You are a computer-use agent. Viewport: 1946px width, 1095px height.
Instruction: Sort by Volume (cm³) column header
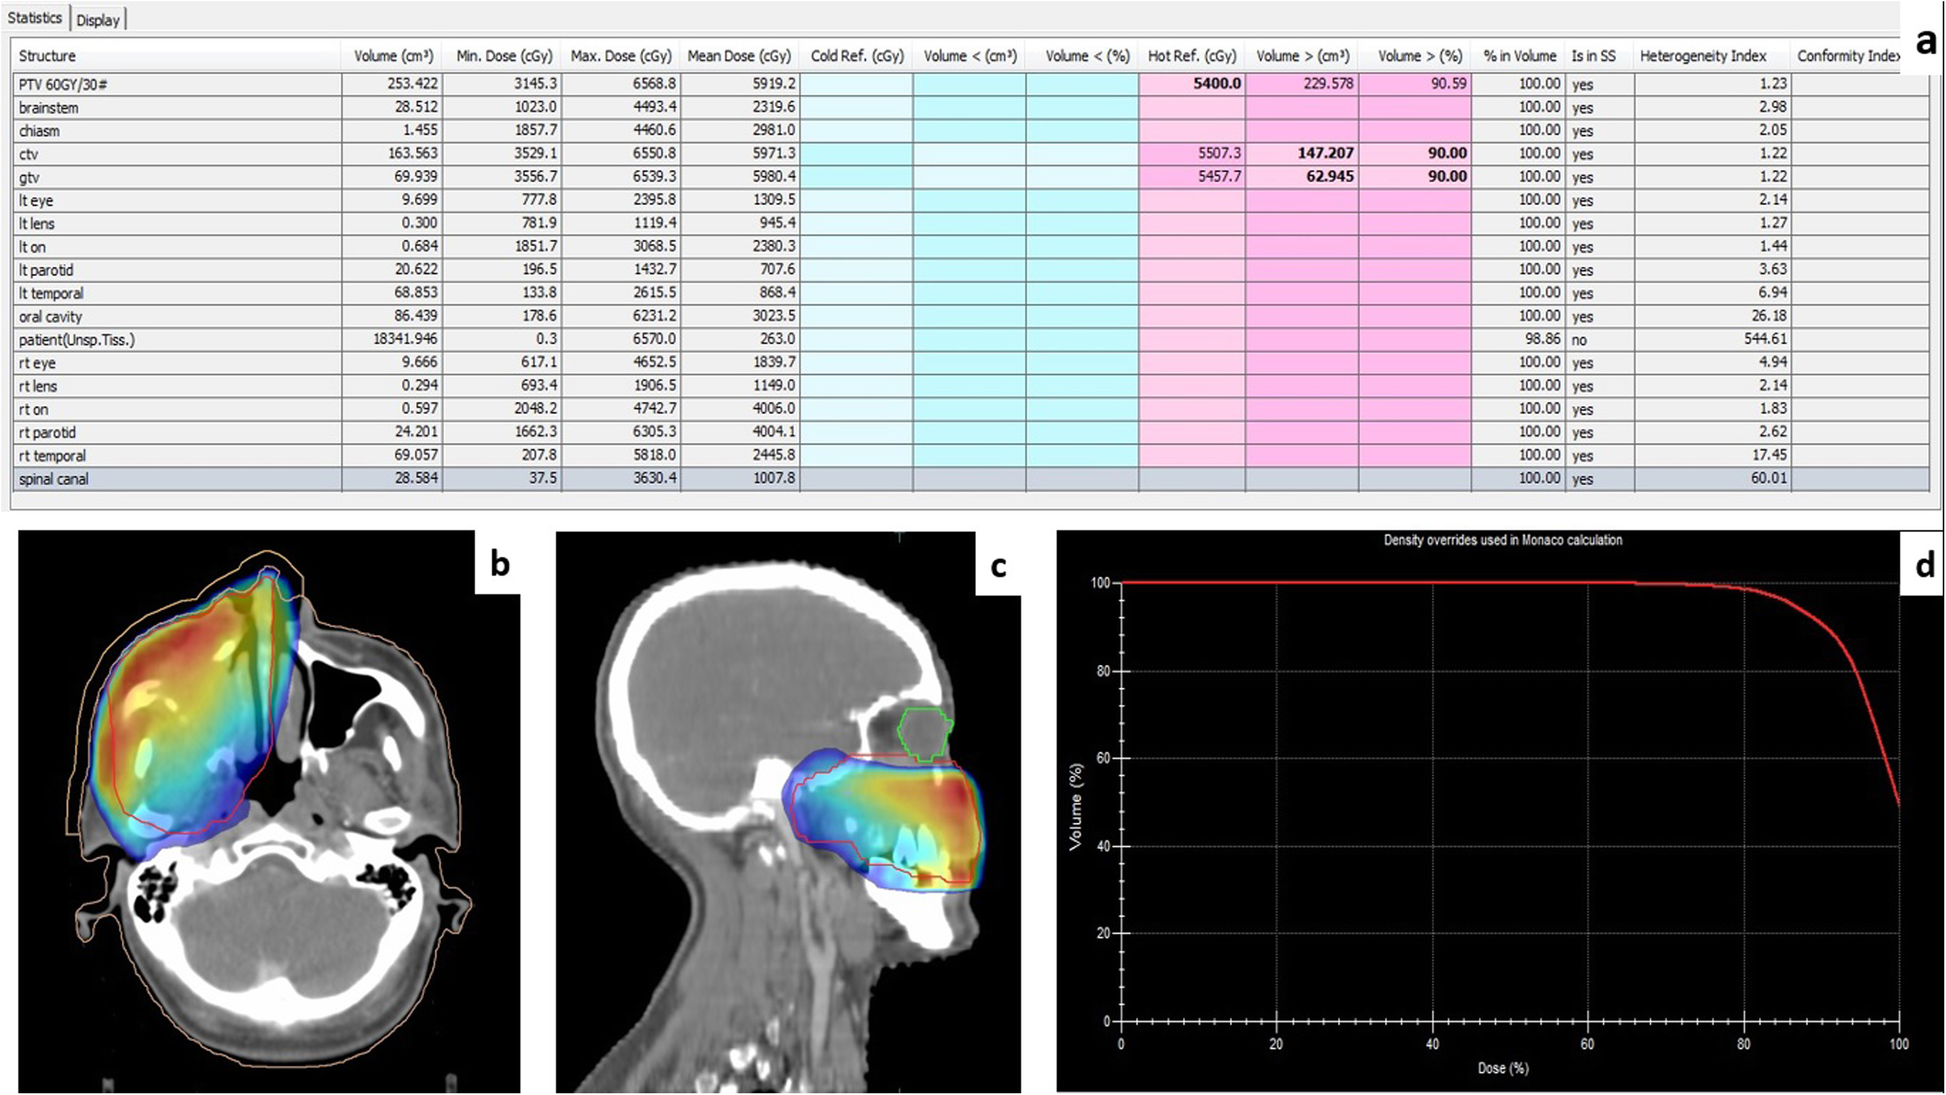point(392,56)
